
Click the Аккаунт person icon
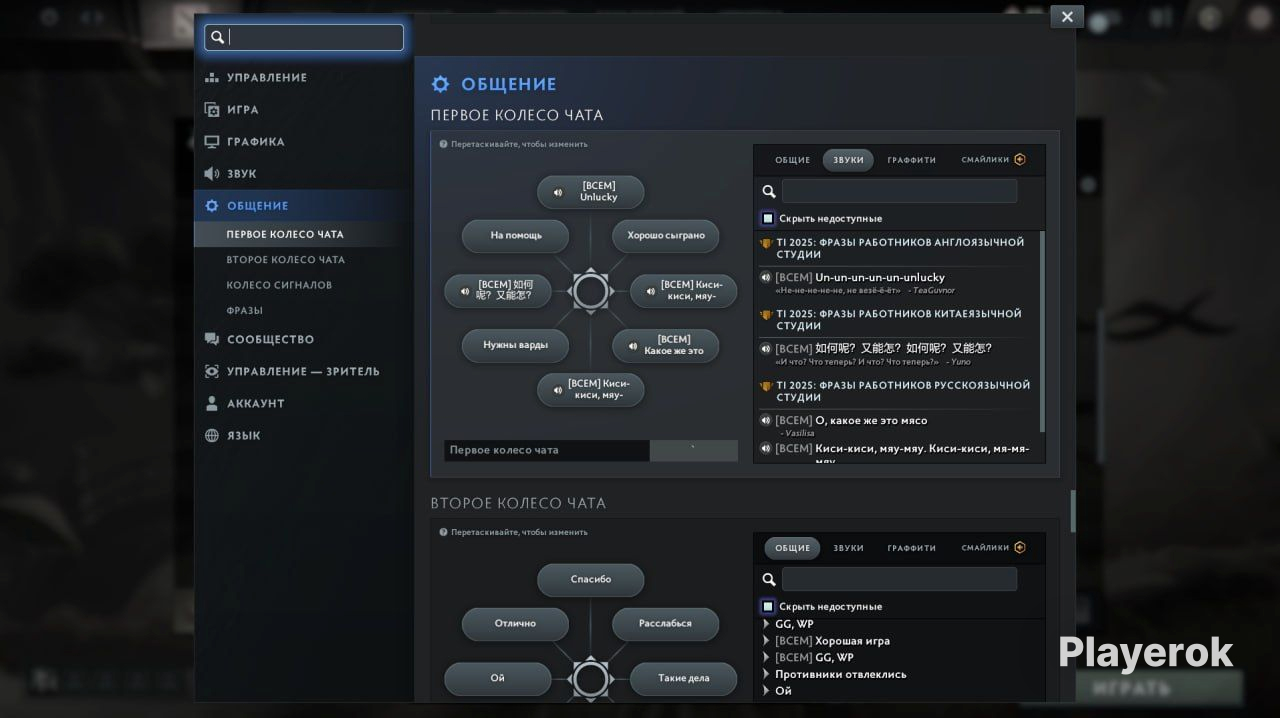pyautogui.click(x=212, y=404)
